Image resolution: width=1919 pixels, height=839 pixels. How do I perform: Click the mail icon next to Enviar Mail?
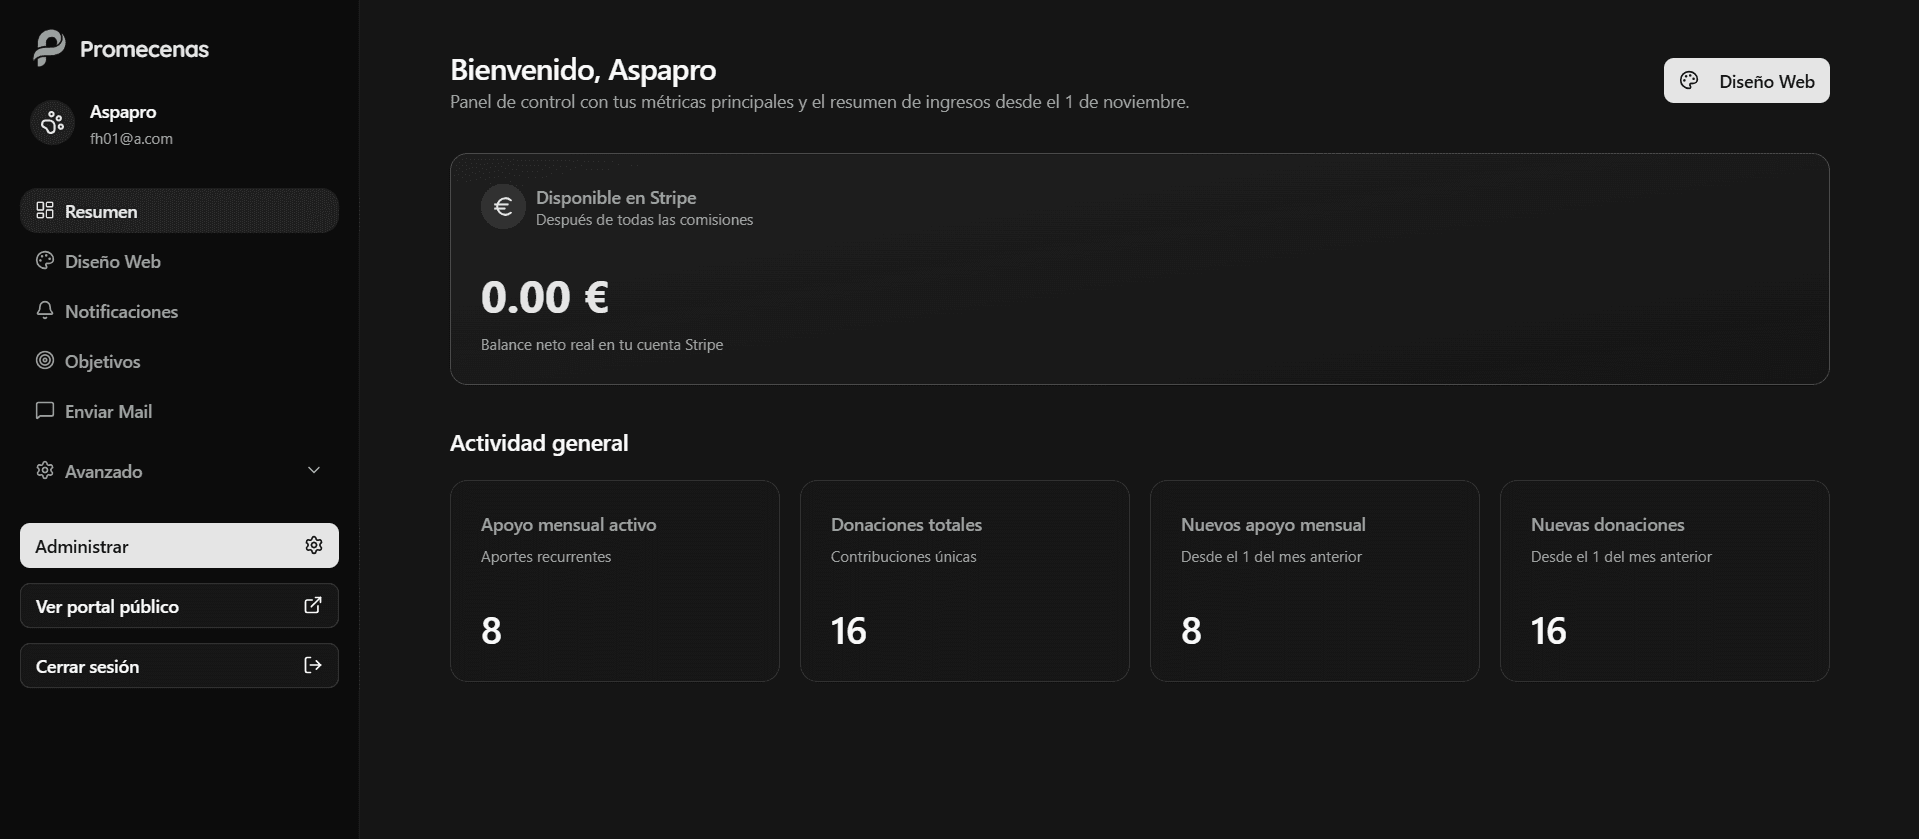click(x=44, y=410)
